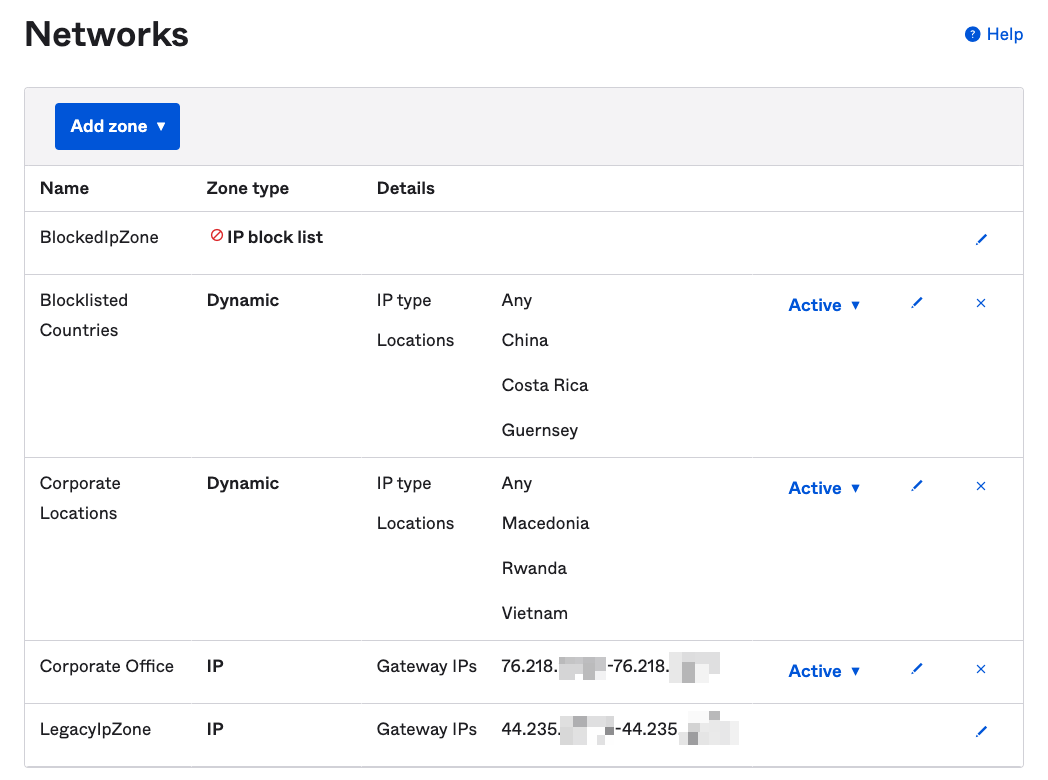Open Active status dropdown for Corporate Locations
Viewport: 1048px width, 780px height.
pyautogui.click(x=824, y=488)
